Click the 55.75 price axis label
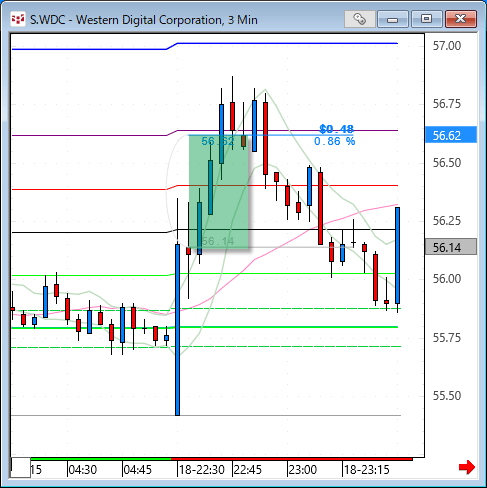This screenshot has height=488, width=487. point(447,338)
